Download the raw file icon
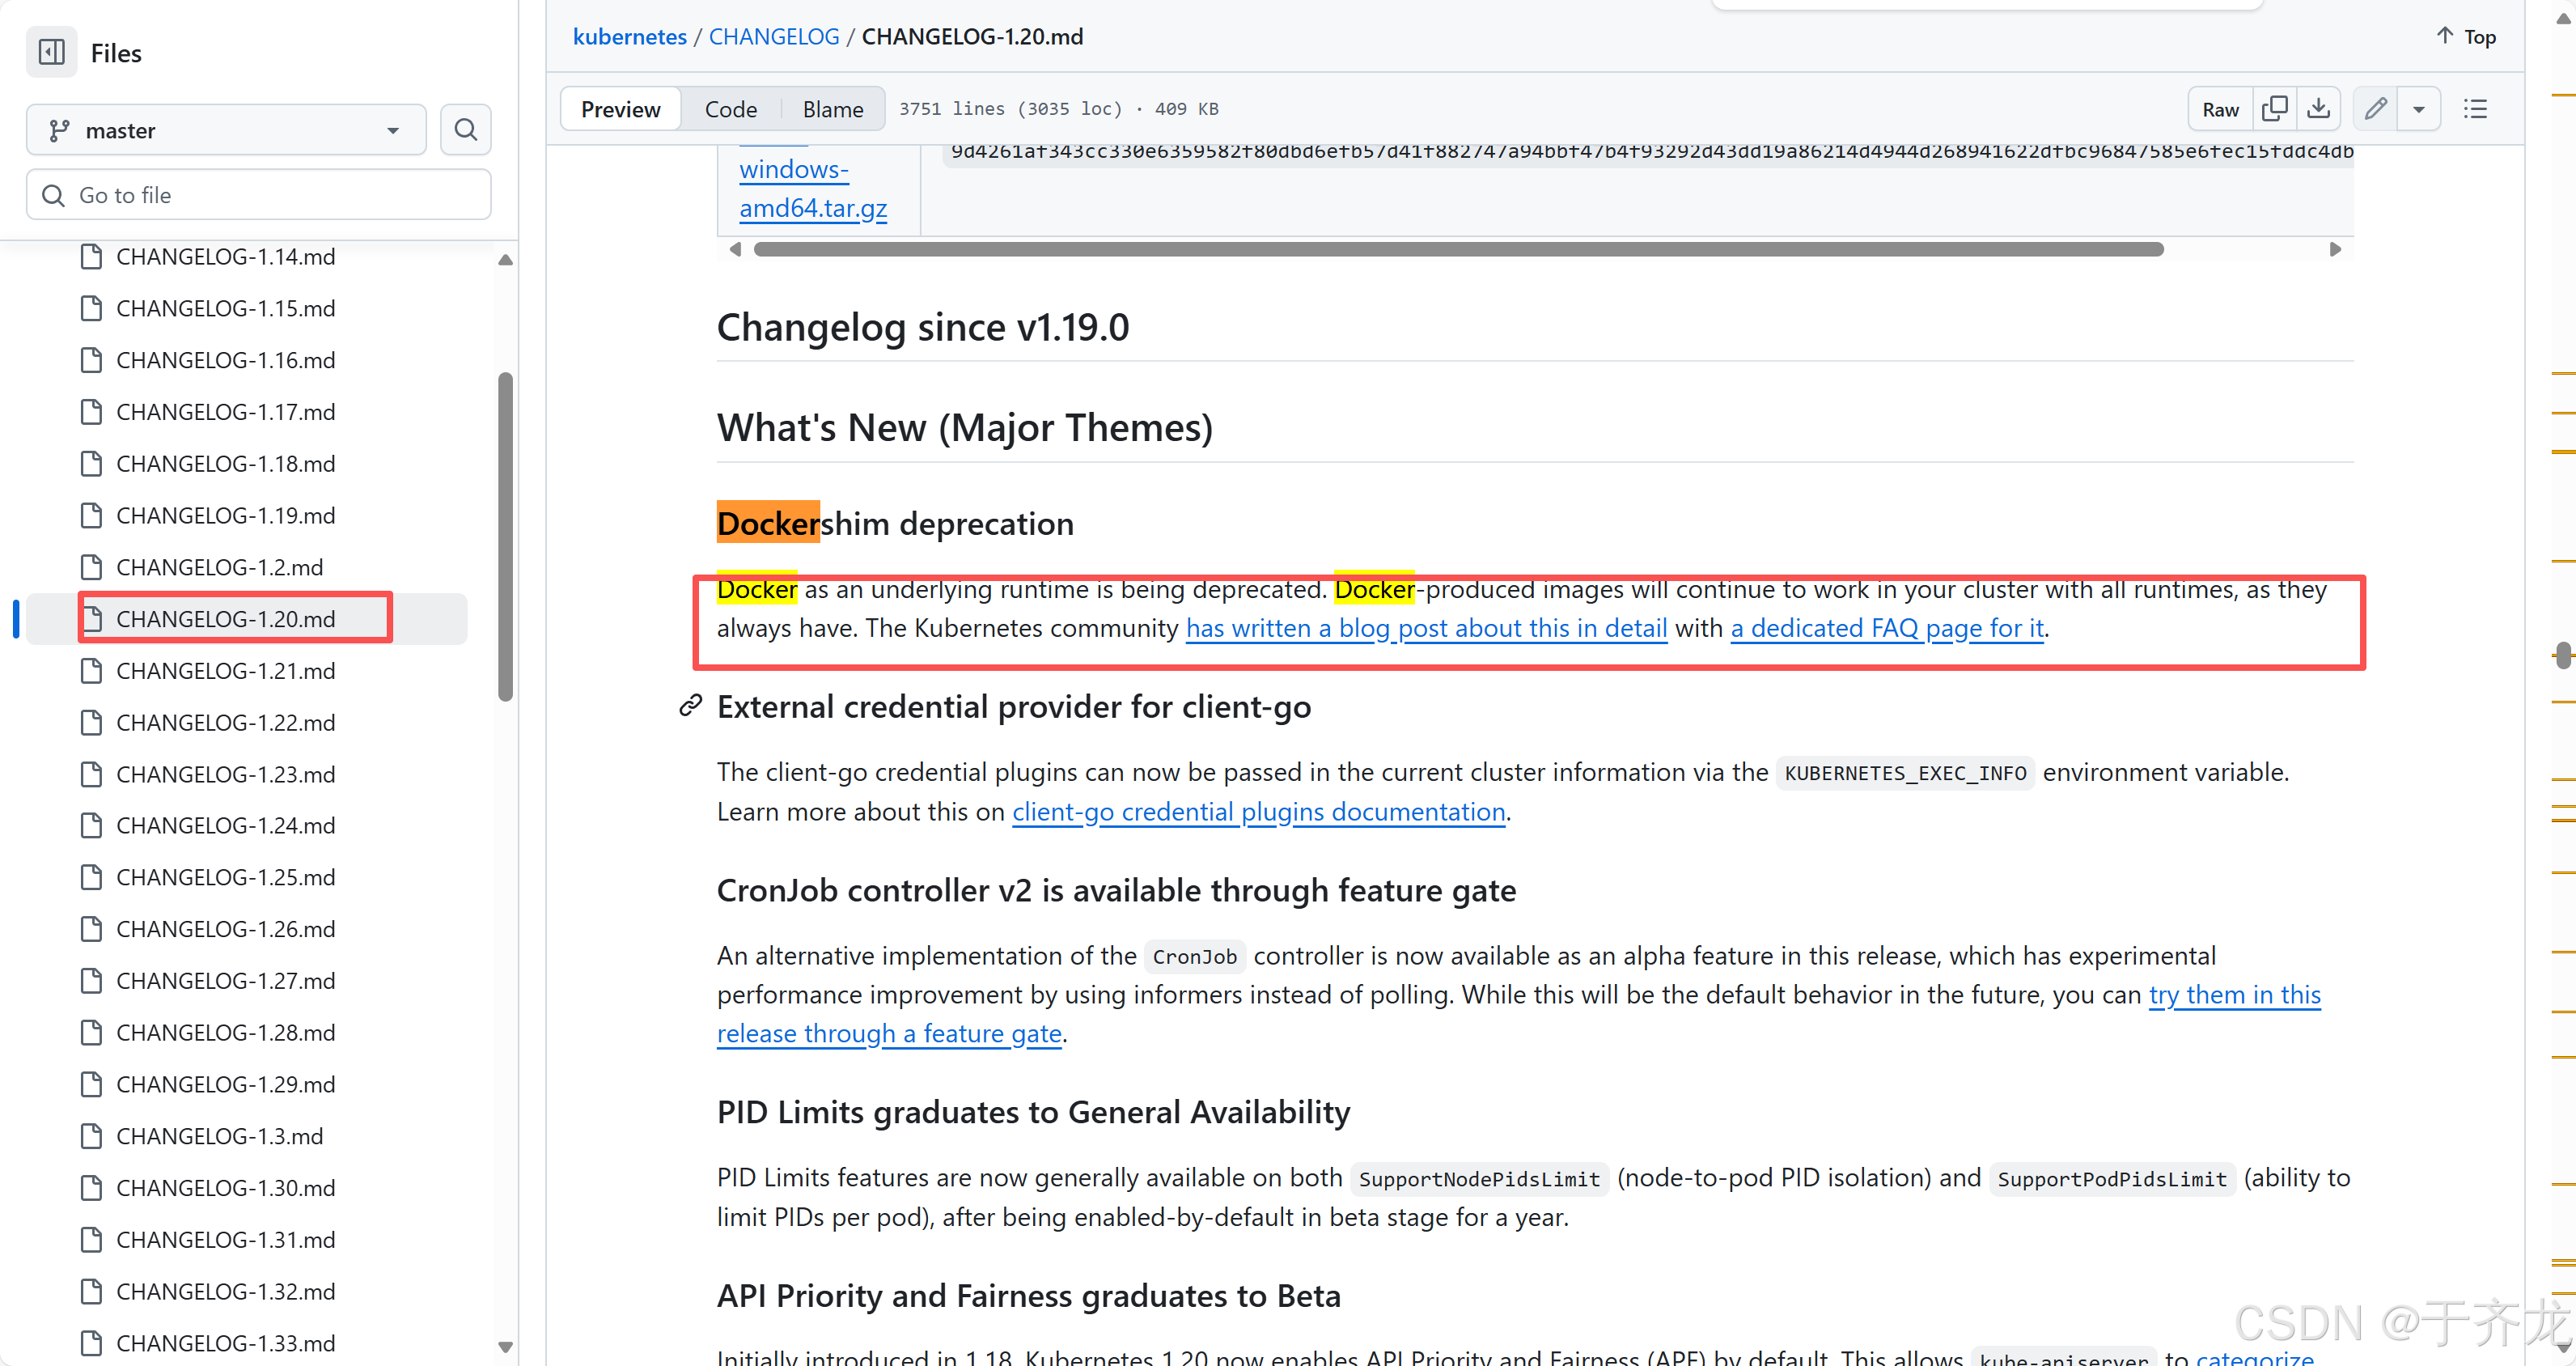Screen dimensions: 2576x1366 click(2318, 109)
